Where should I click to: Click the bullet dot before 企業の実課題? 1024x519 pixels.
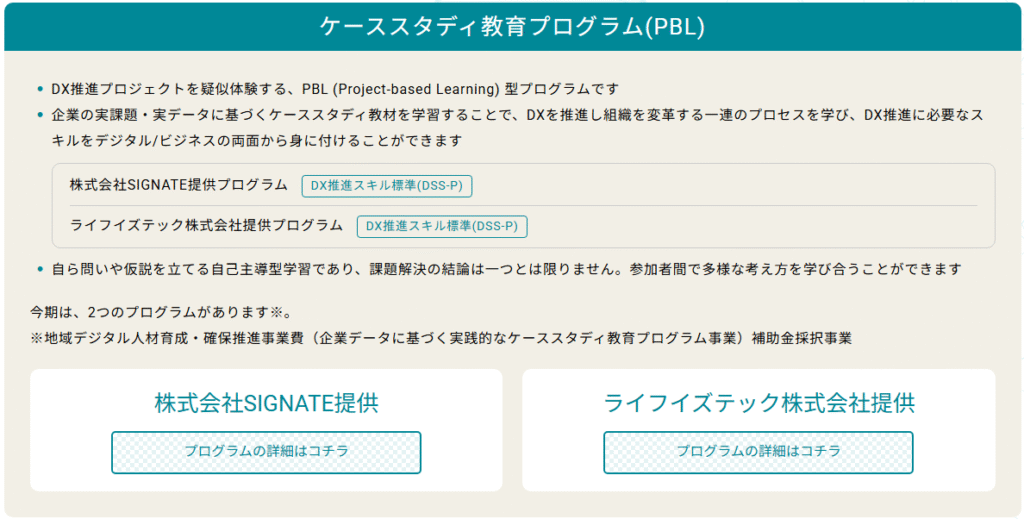(x=40, y=116)
